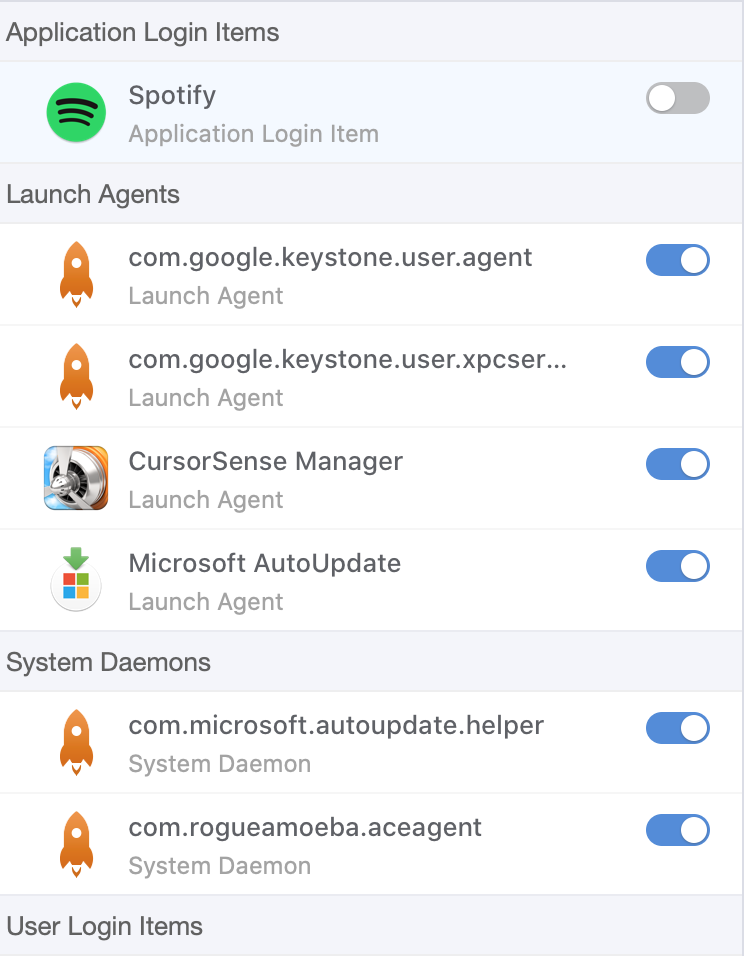Select the Spotify row name

pyautogui.click(x=172, y=96)
